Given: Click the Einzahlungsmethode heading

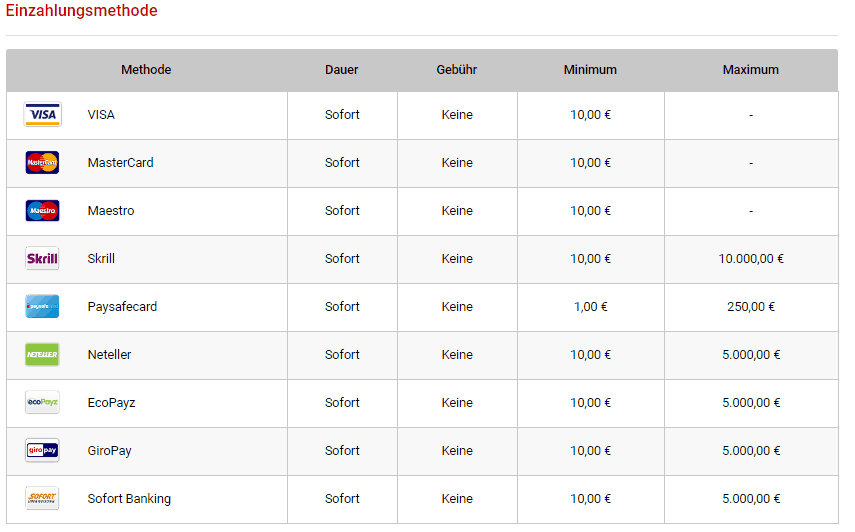Looking at the screenshot, I should click(82, 11).
